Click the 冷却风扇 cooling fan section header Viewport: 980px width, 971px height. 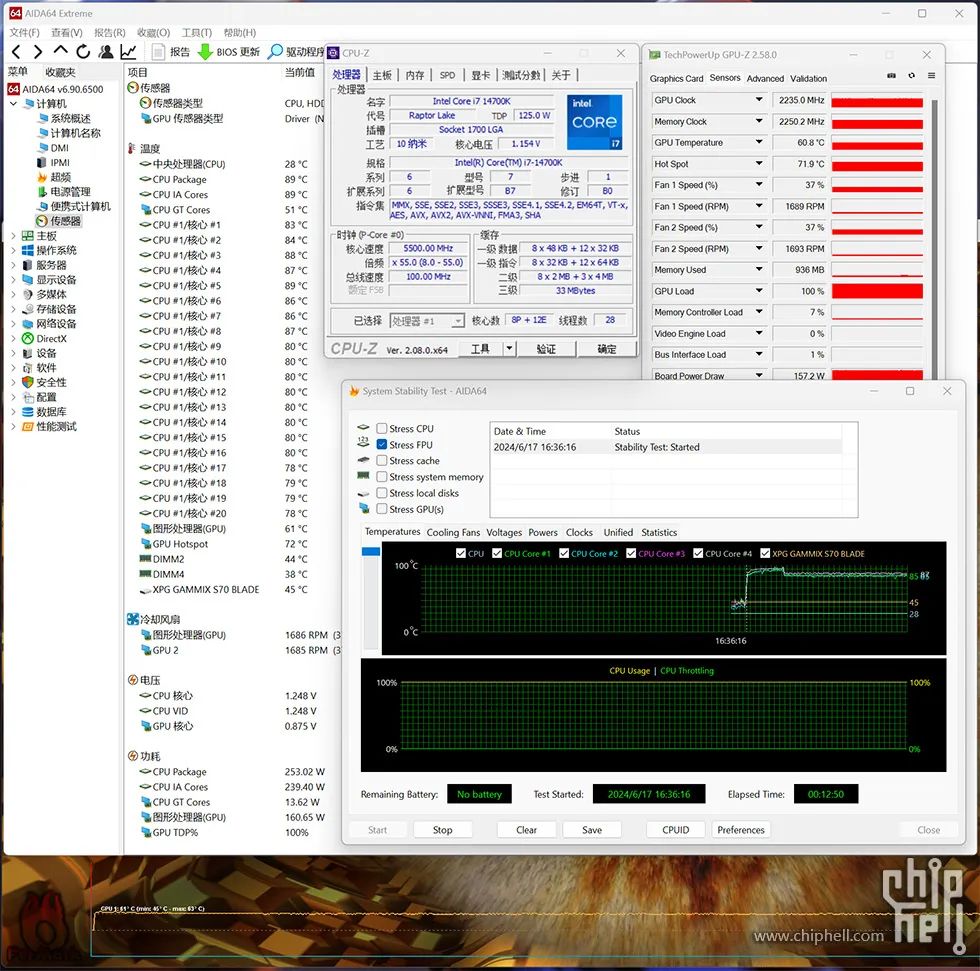[x=154, y=619]
